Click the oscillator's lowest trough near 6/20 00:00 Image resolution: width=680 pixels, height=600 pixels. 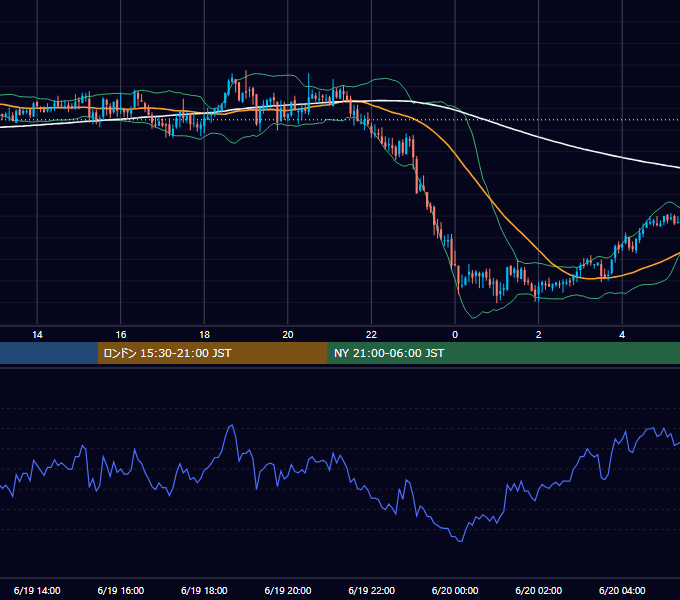pos(460,541)
